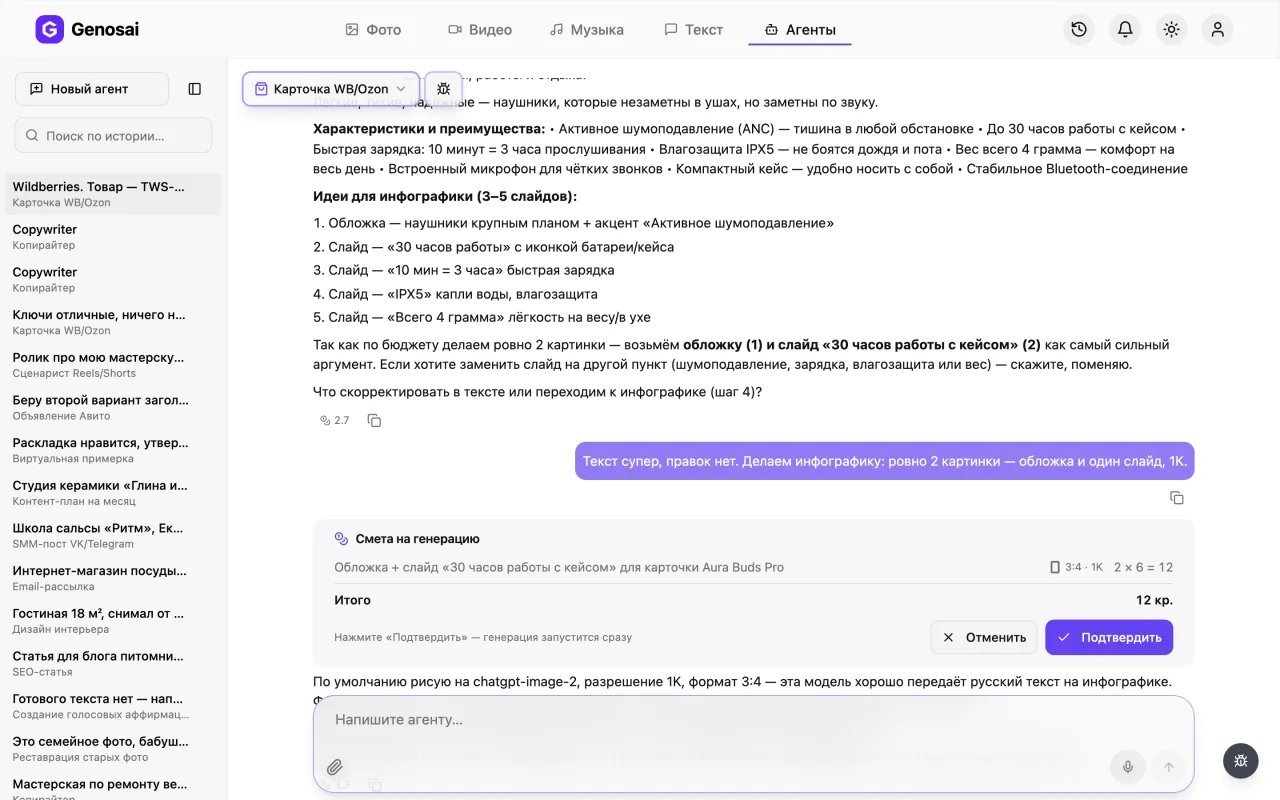Click Подтвердить to start generation
This screenshot has width=1280, height=800.
point(1109,637)
